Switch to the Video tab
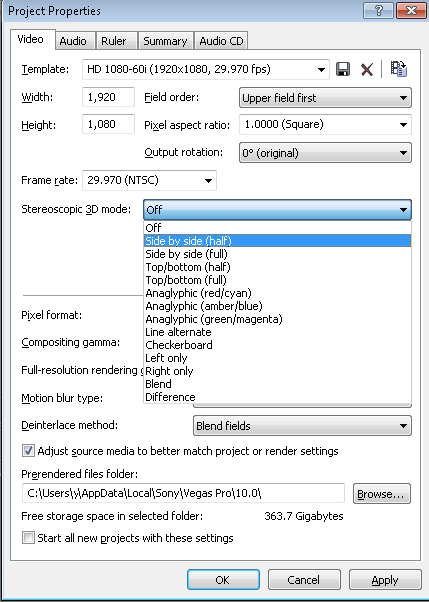The image size is (429, 602). (x=31, y=40)
